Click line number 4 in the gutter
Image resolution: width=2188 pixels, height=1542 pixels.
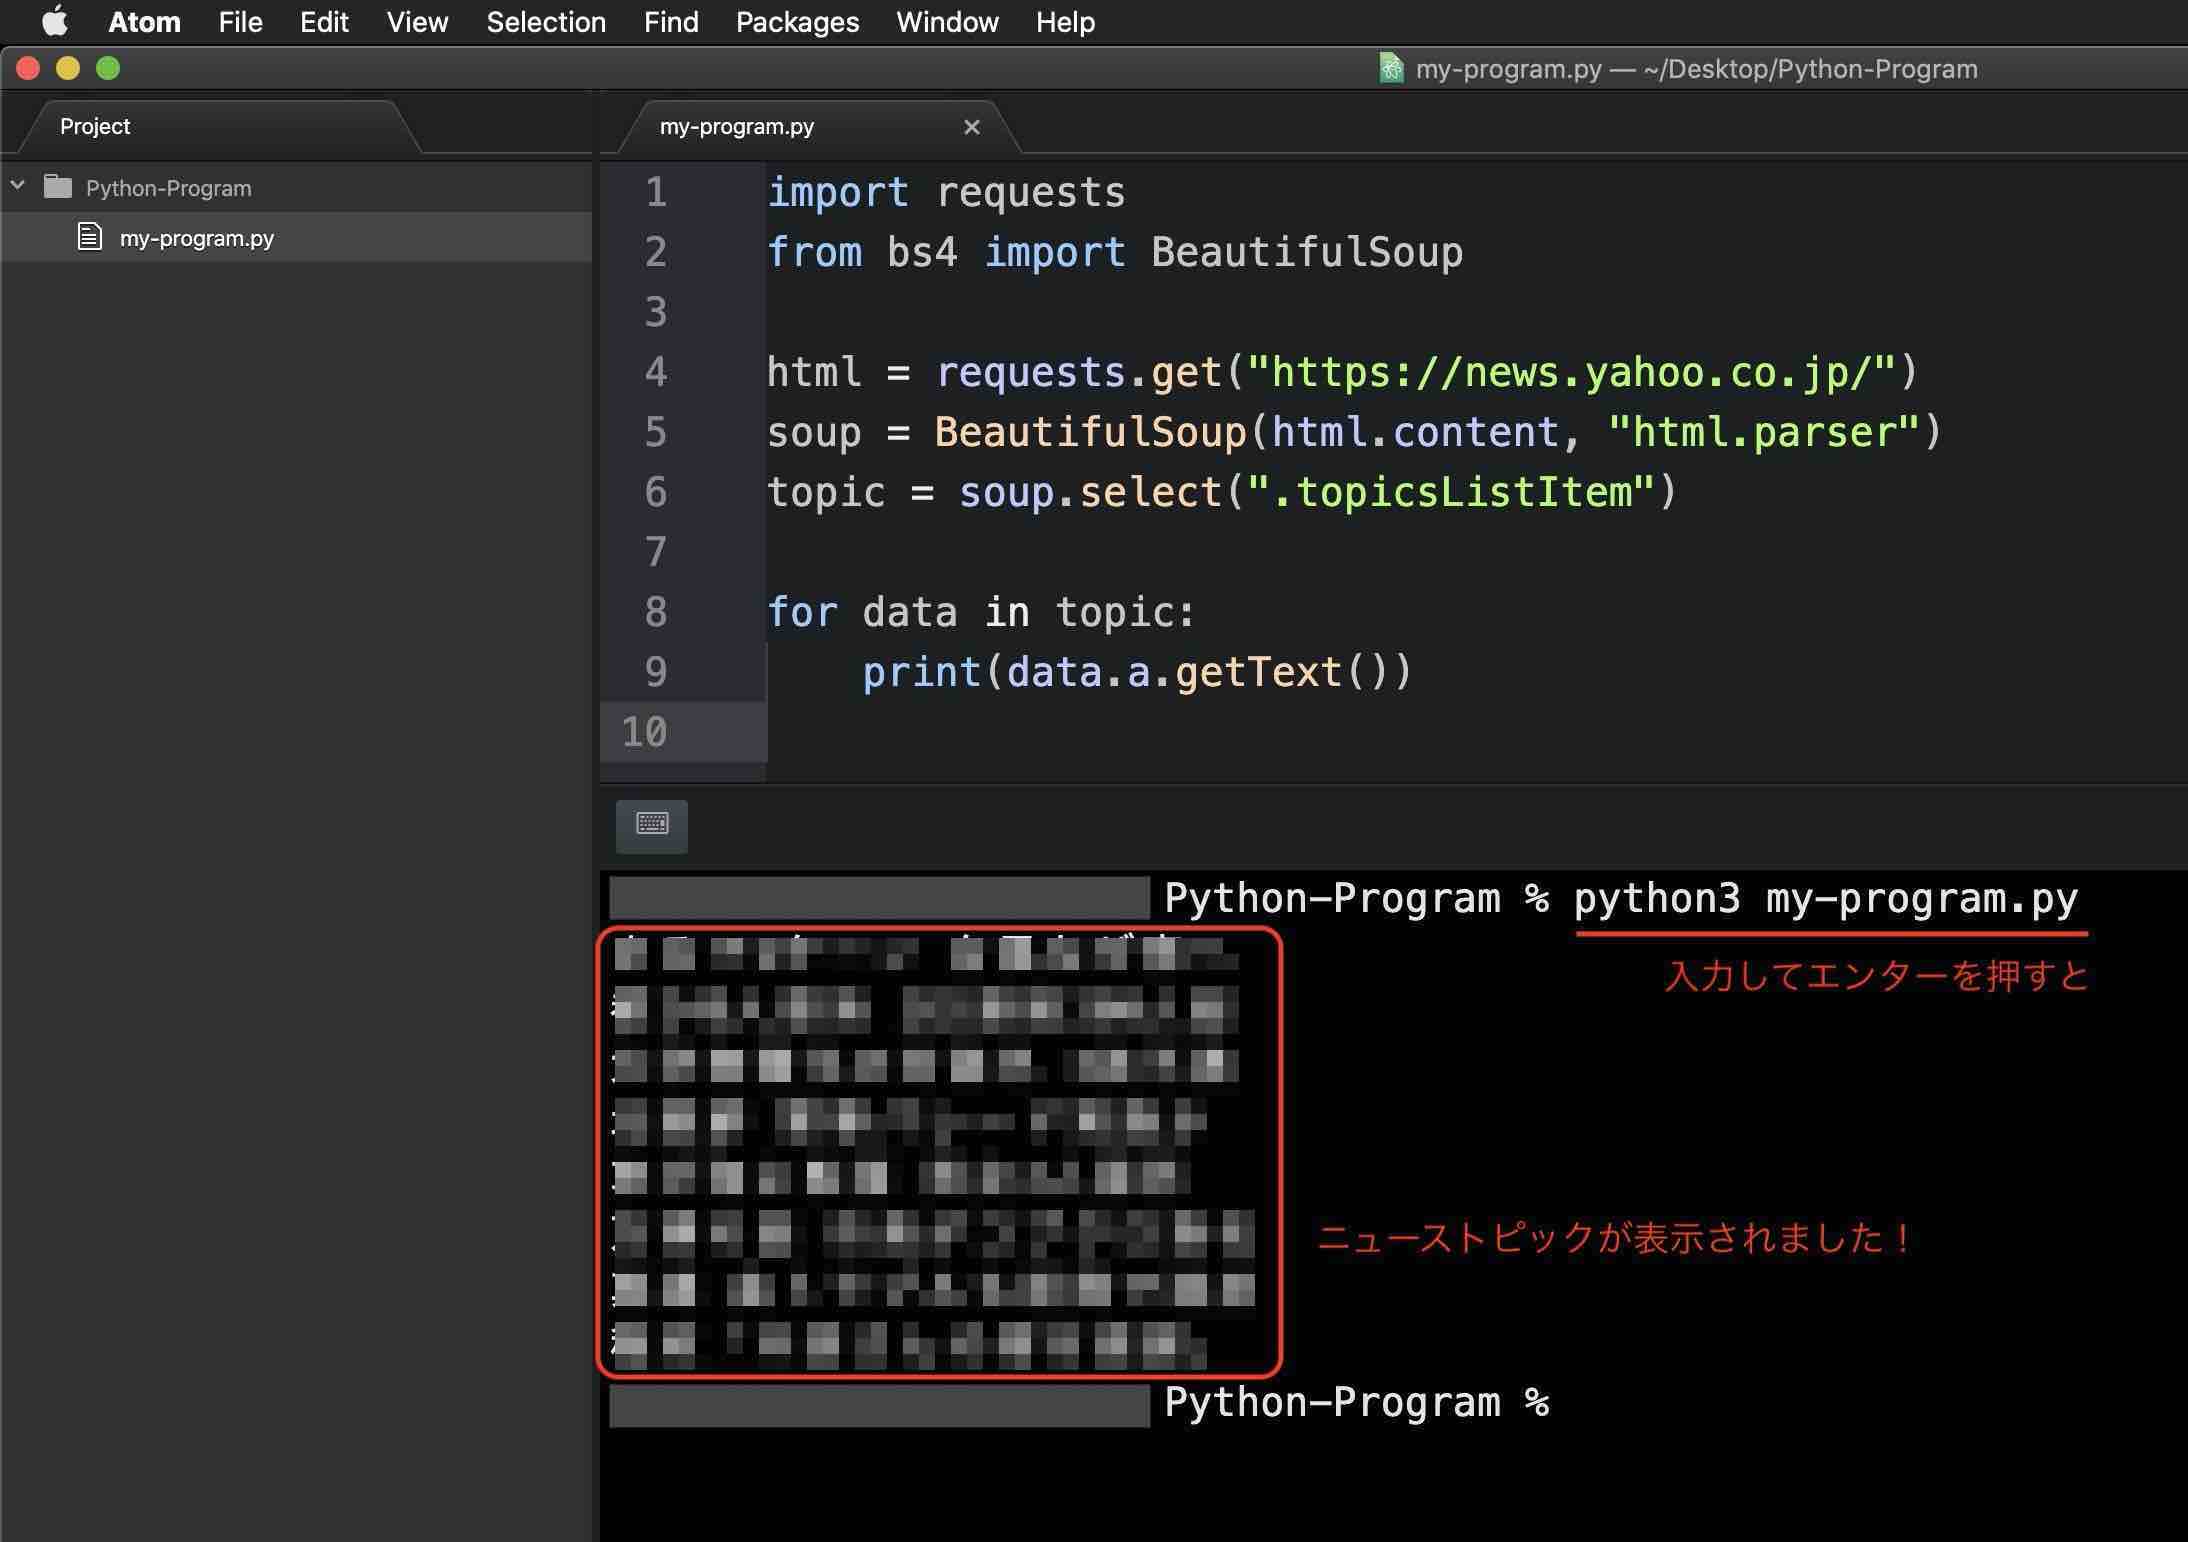656,372
